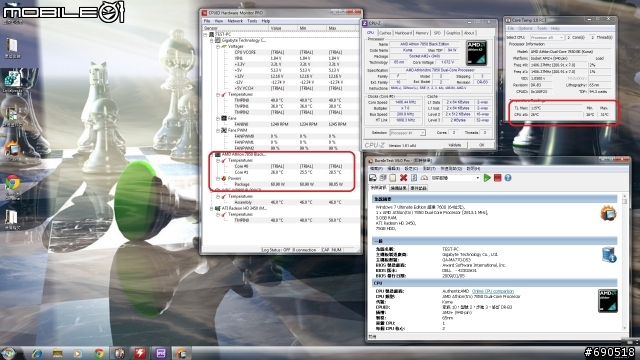Open the test duration dropdown in BurnInTest
Image resolution: width=640 pixels, height=360 pixels.
[477, 178]
